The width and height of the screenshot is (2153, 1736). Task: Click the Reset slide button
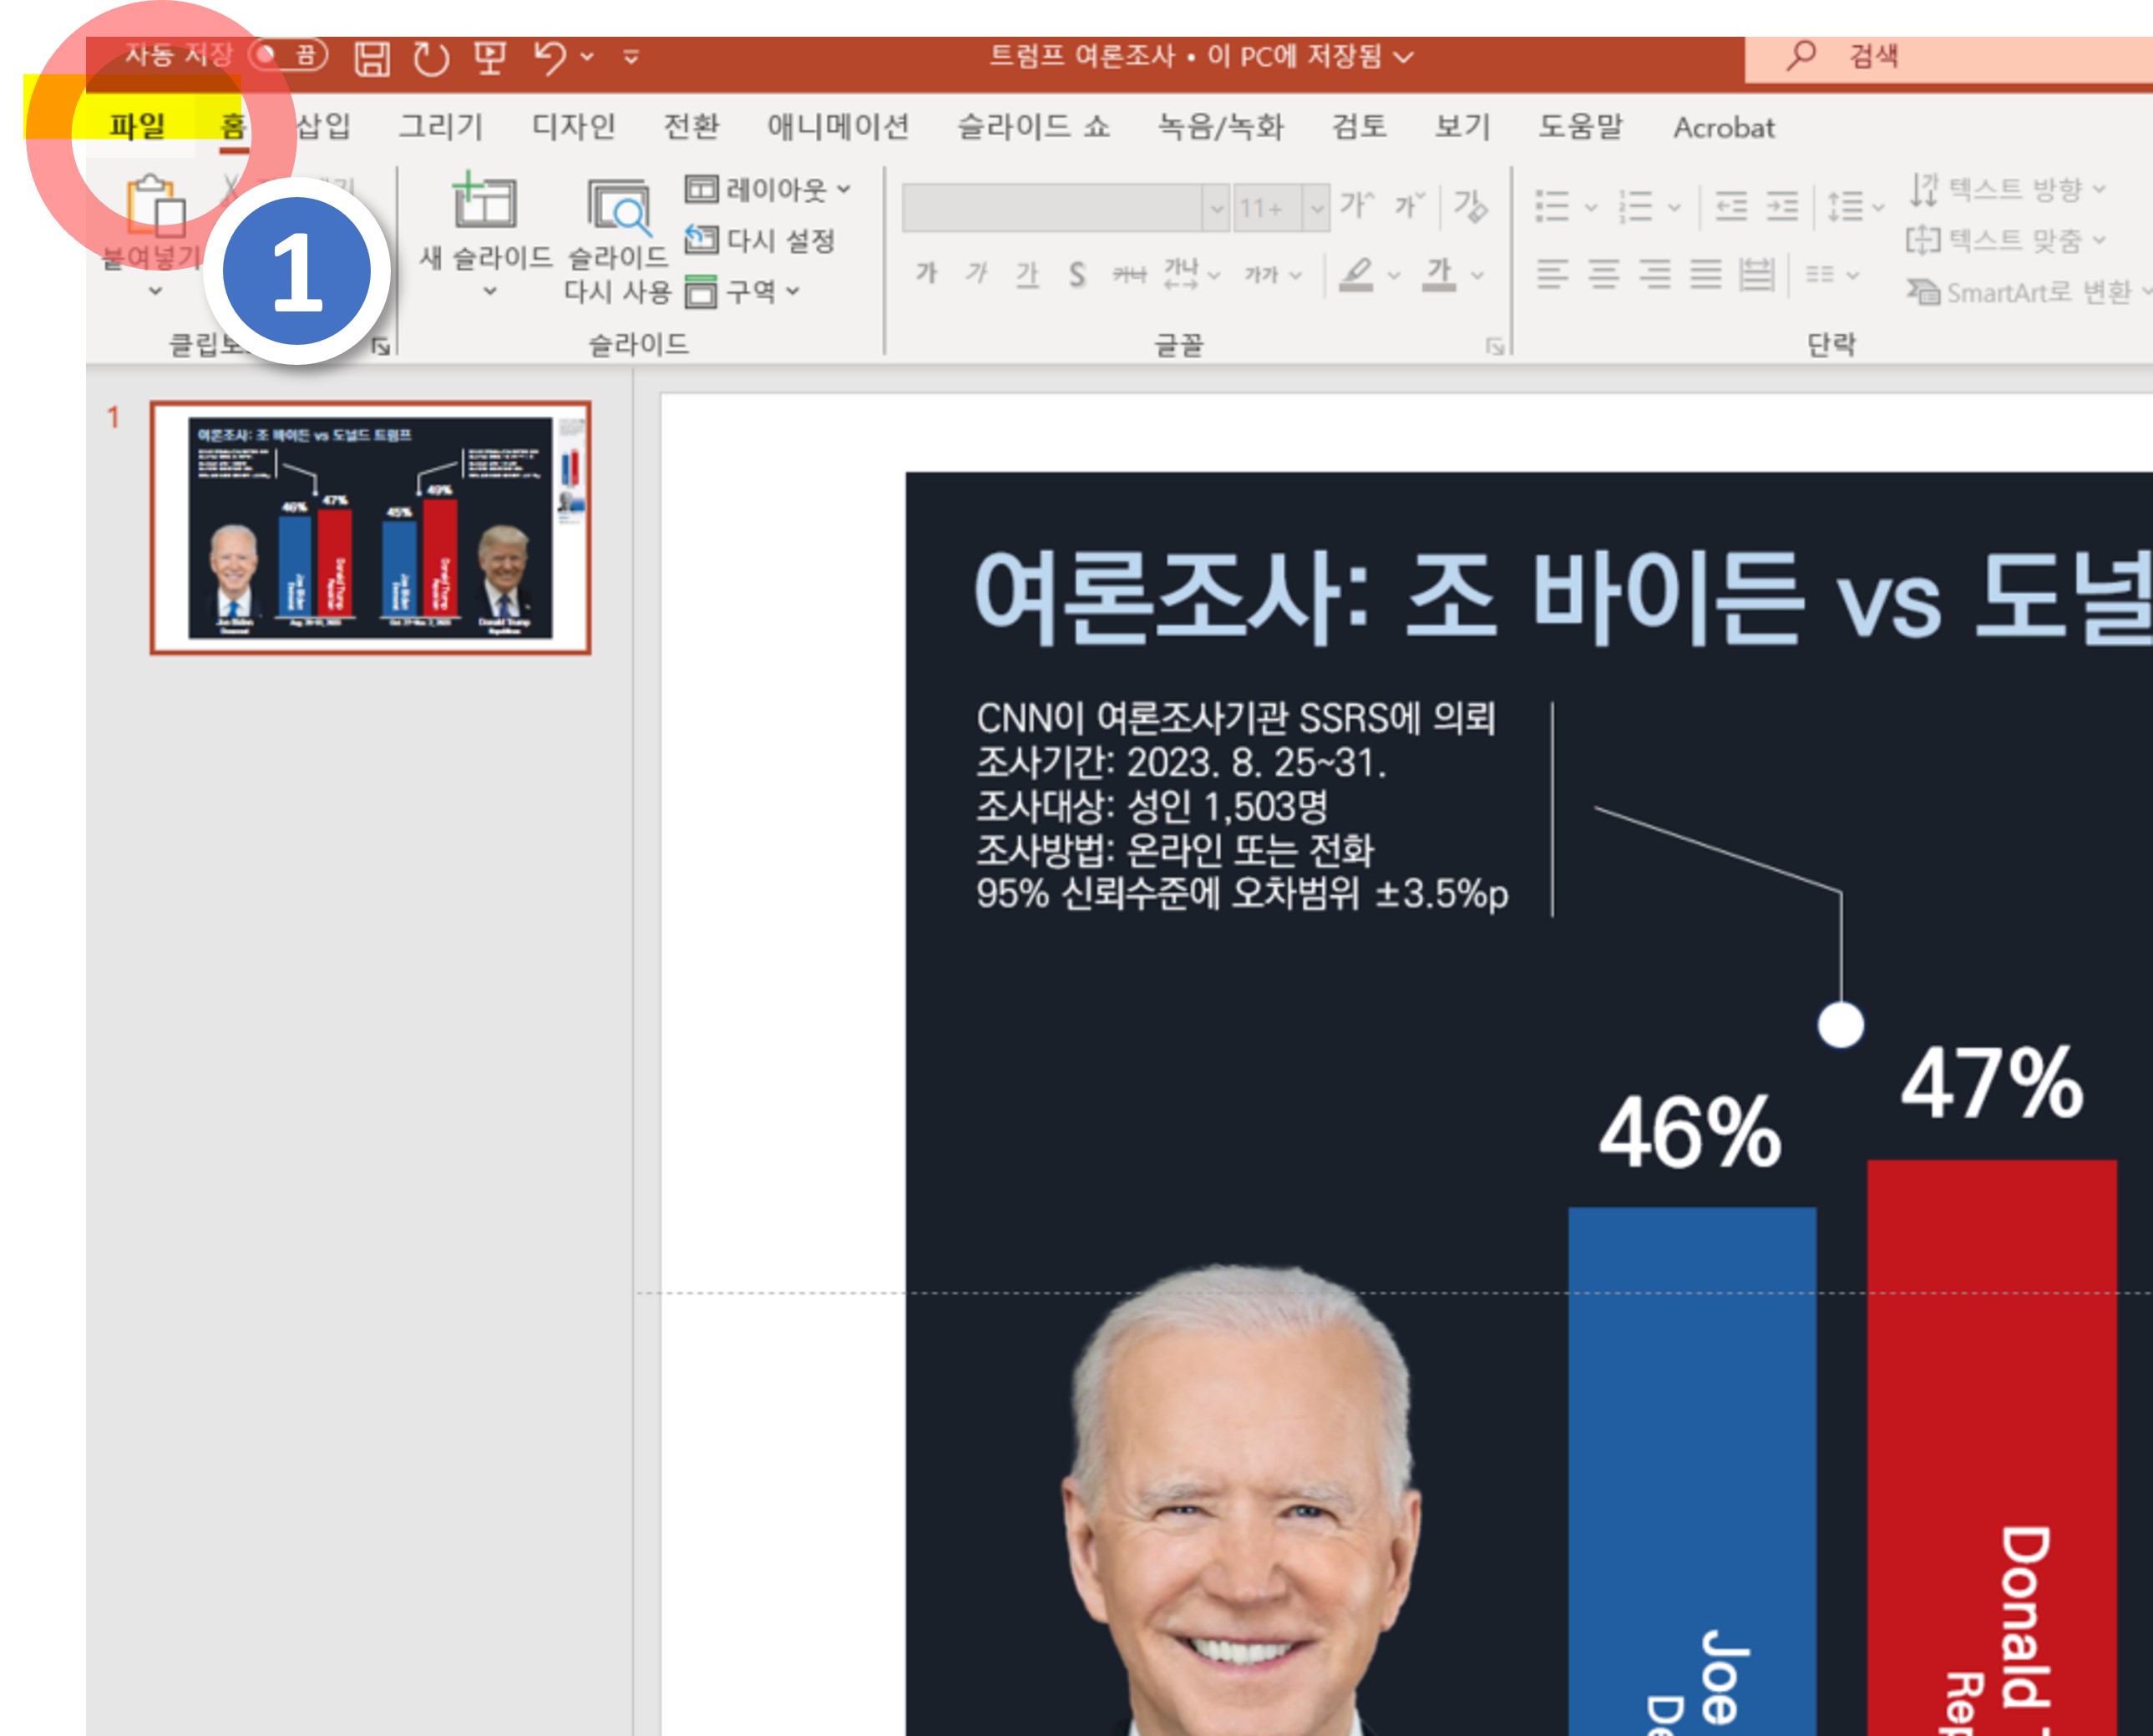pos(760,240)
